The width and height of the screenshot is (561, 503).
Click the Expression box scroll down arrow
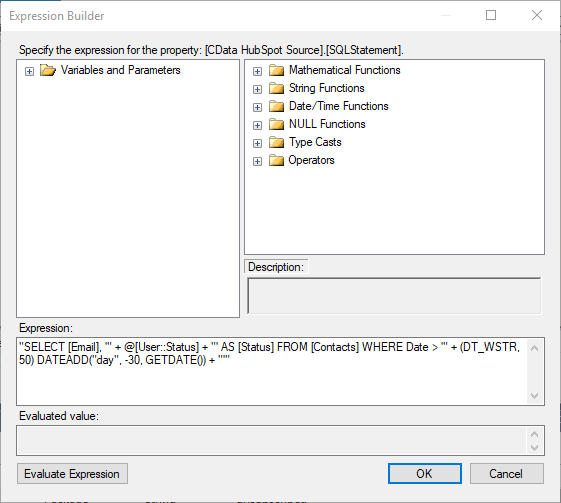tap(535, 396)
